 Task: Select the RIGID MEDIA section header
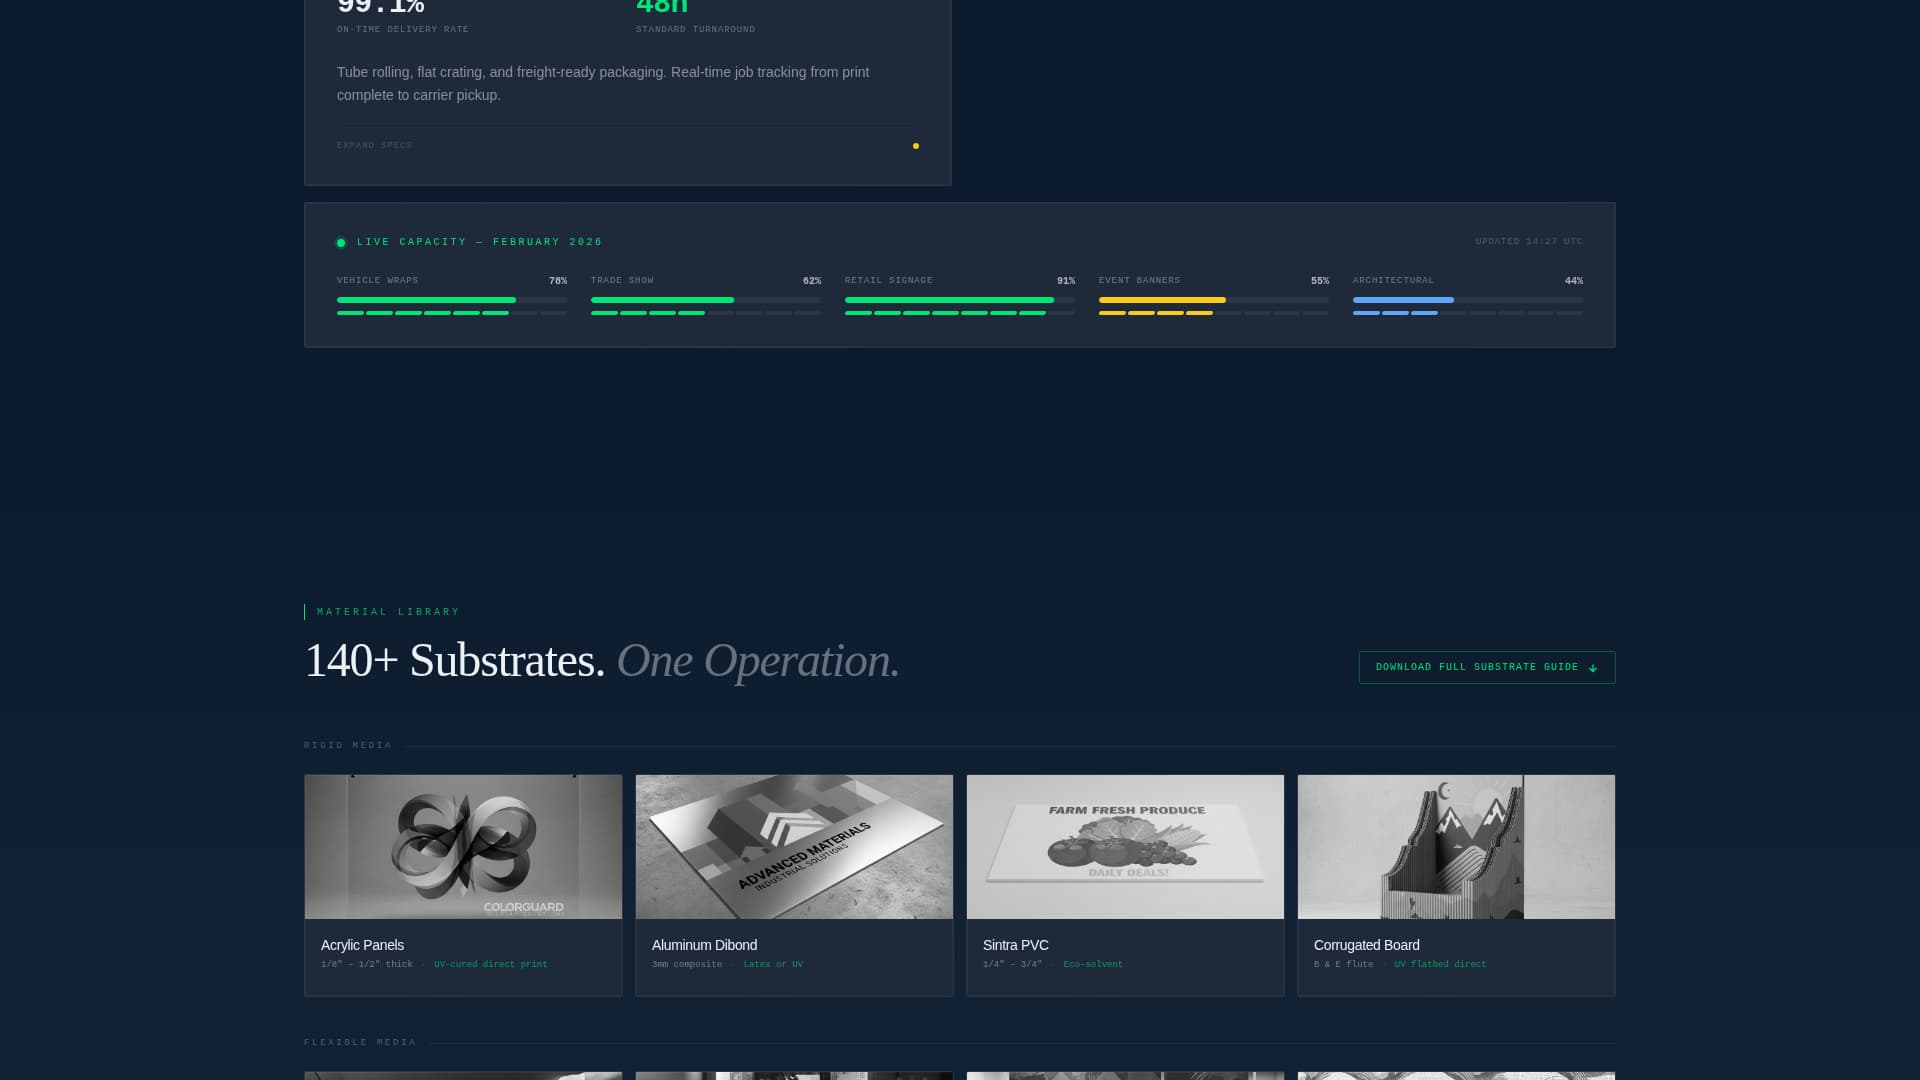coord(348,744)
